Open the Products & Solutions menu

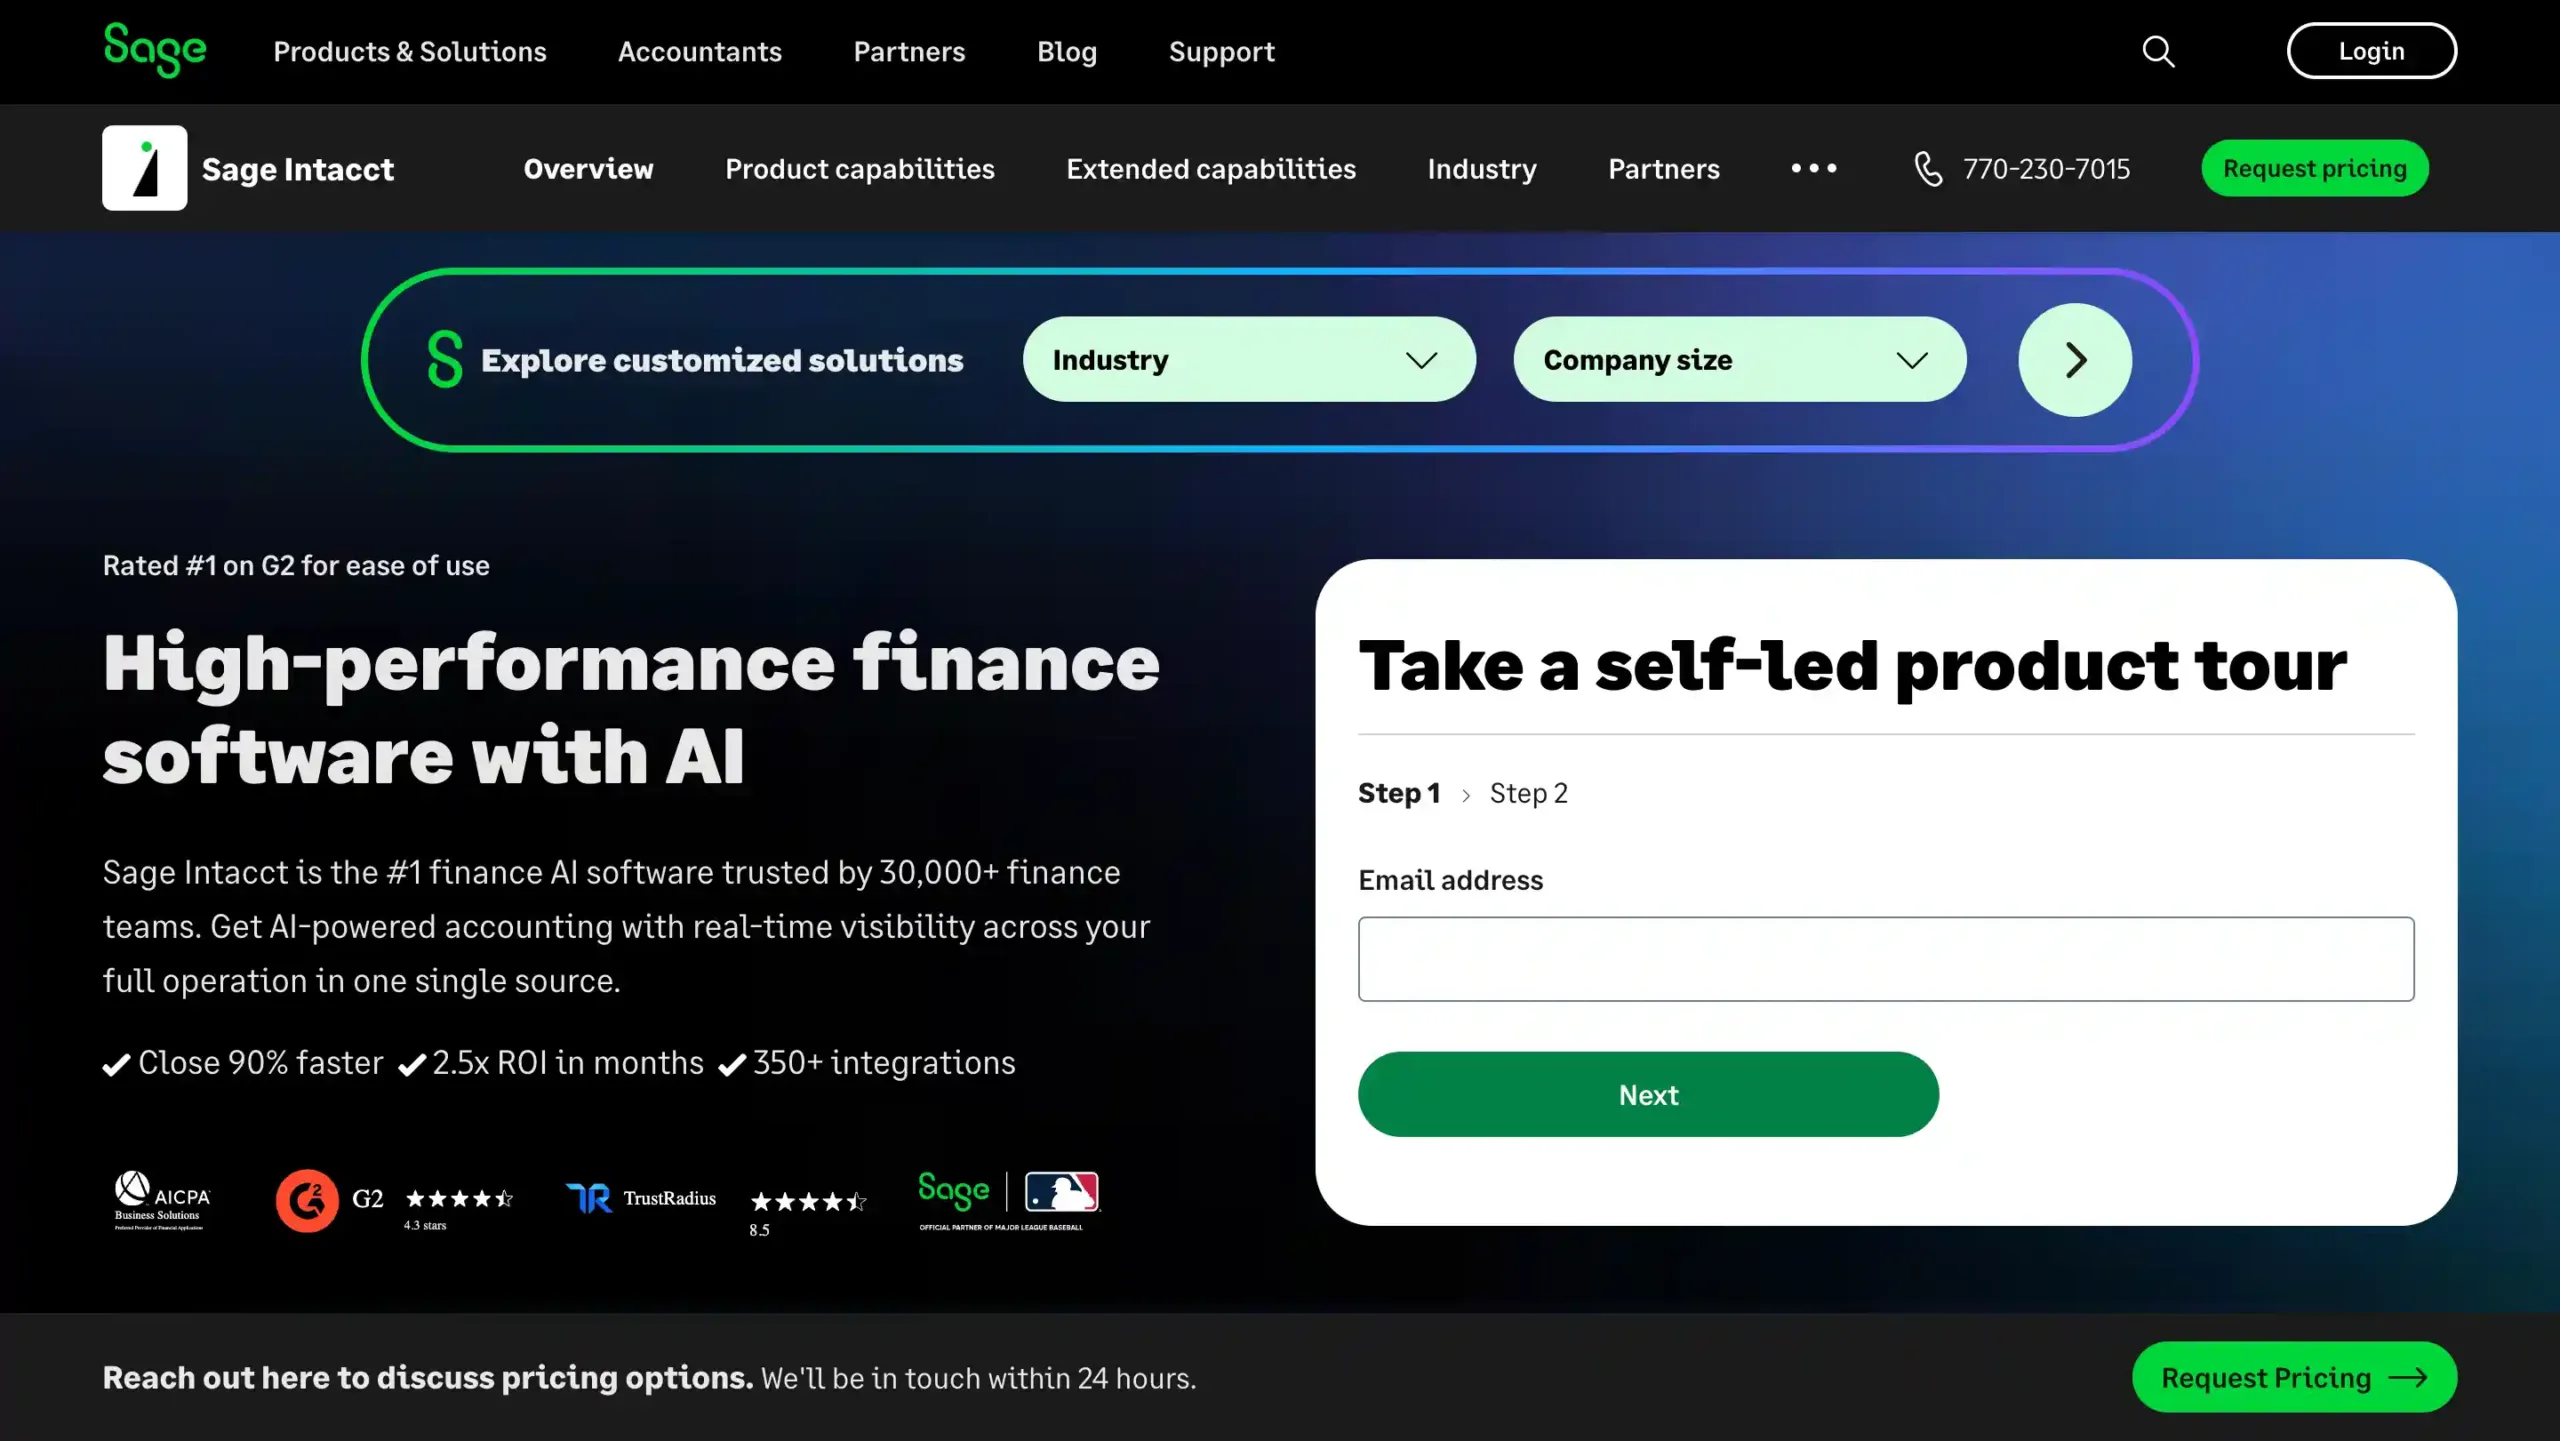point(410,51)
